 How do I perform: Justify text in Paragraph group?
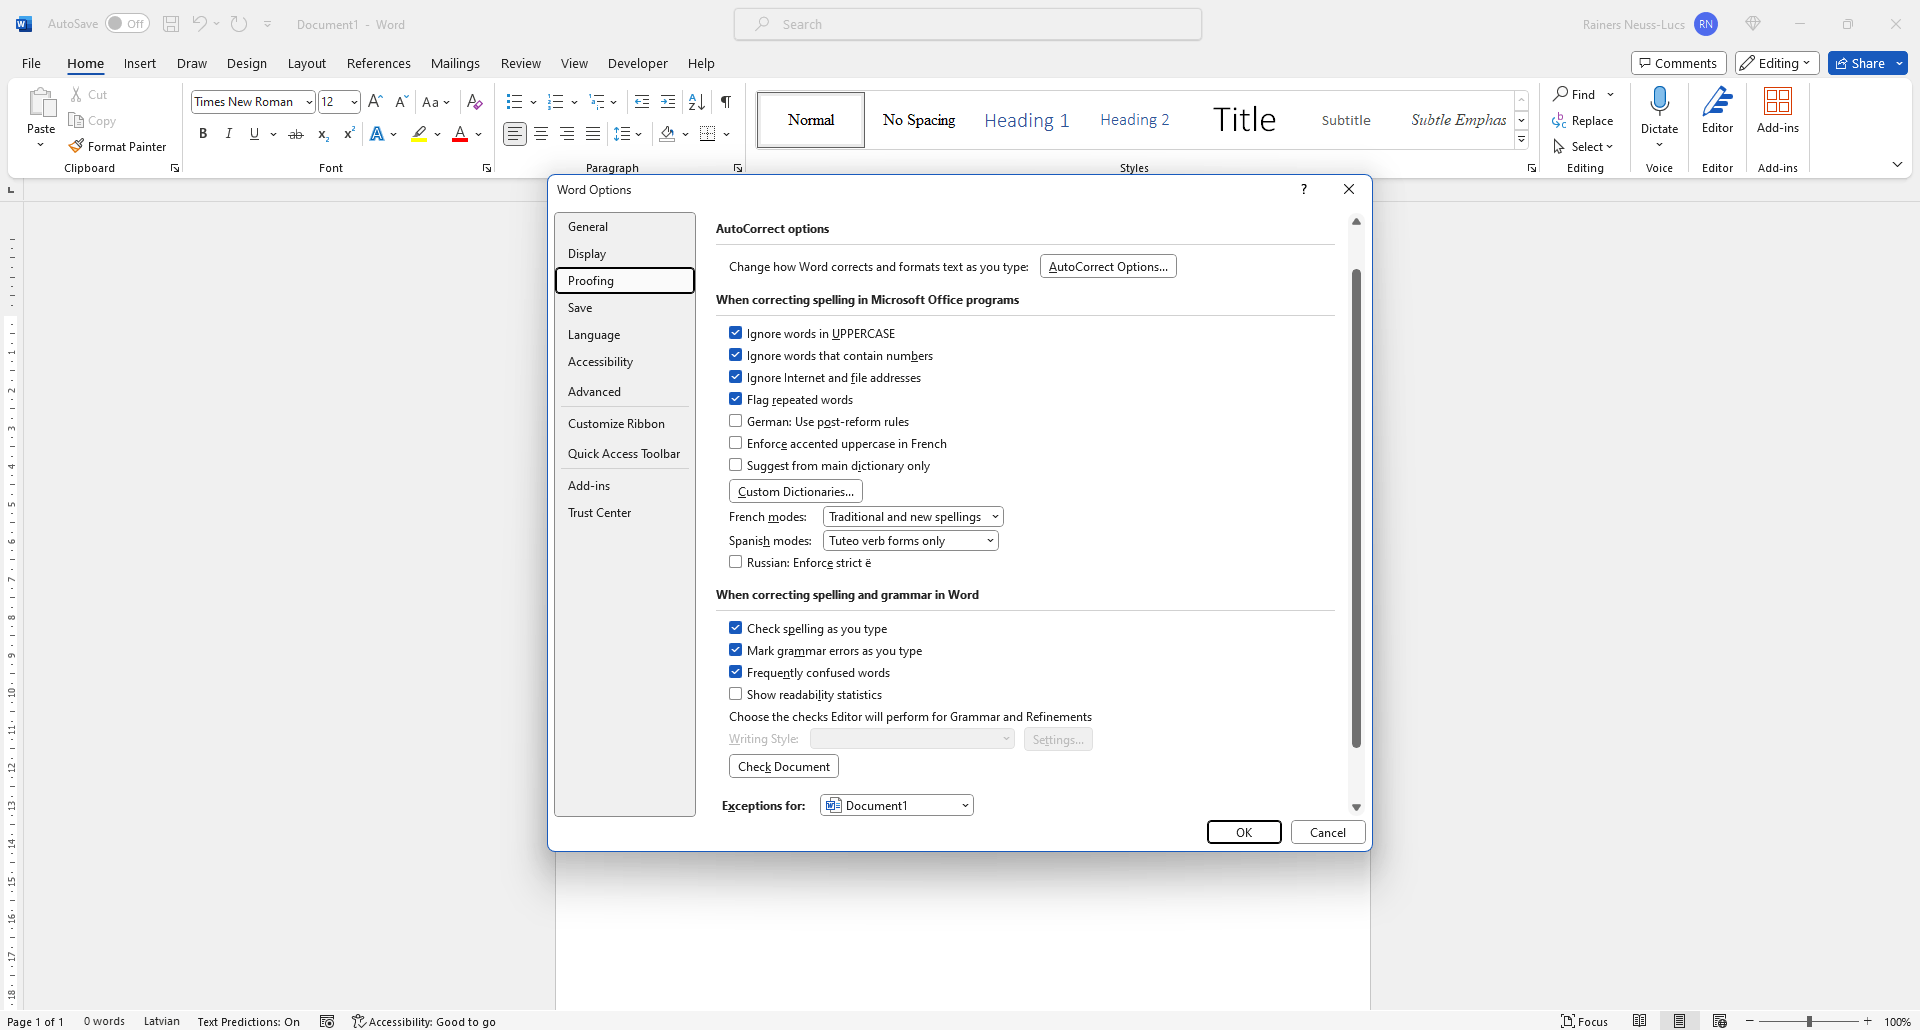point(593,134)
